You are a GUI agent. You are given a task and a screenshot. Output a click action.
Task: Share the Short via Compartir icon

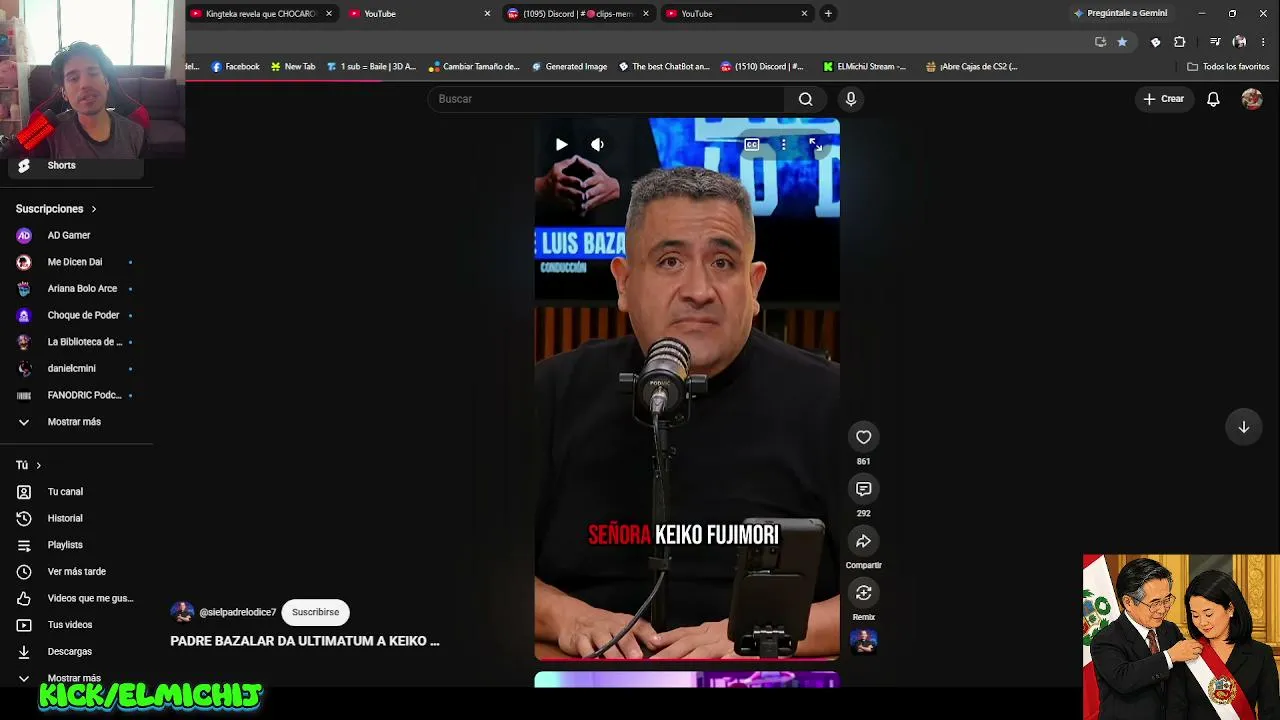[x=863, y=541]
